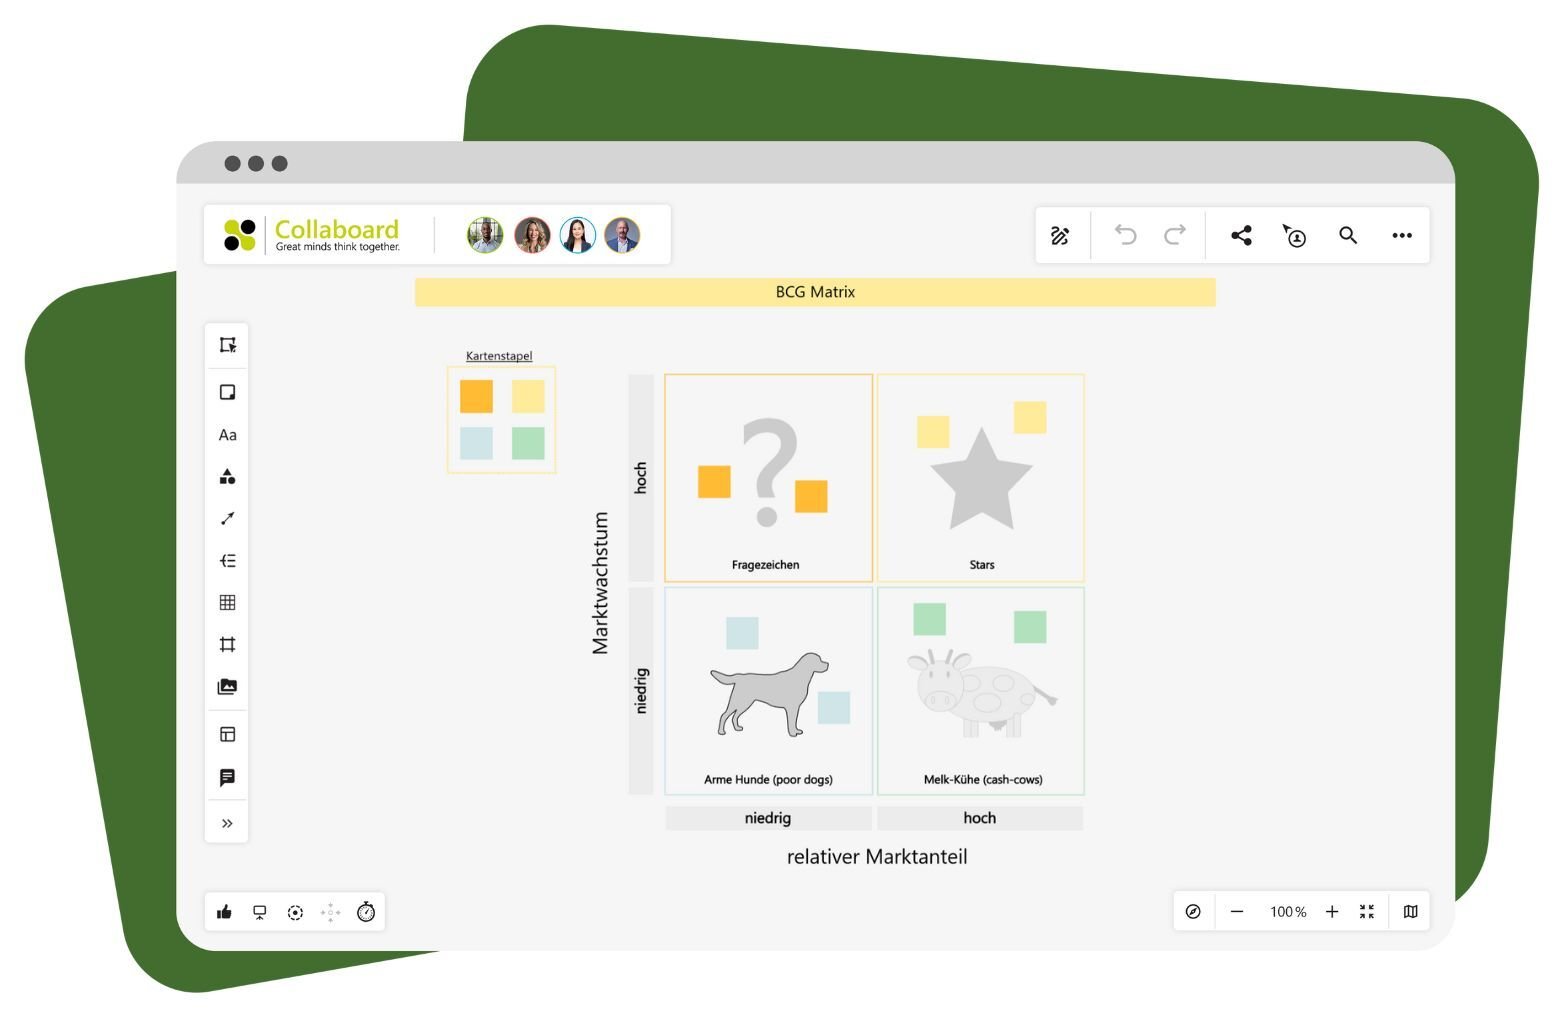The height and width of the screenshot is (1017, 1562).
Task: Choose the text tool labeled Aa
Action: tap(227, 435)
